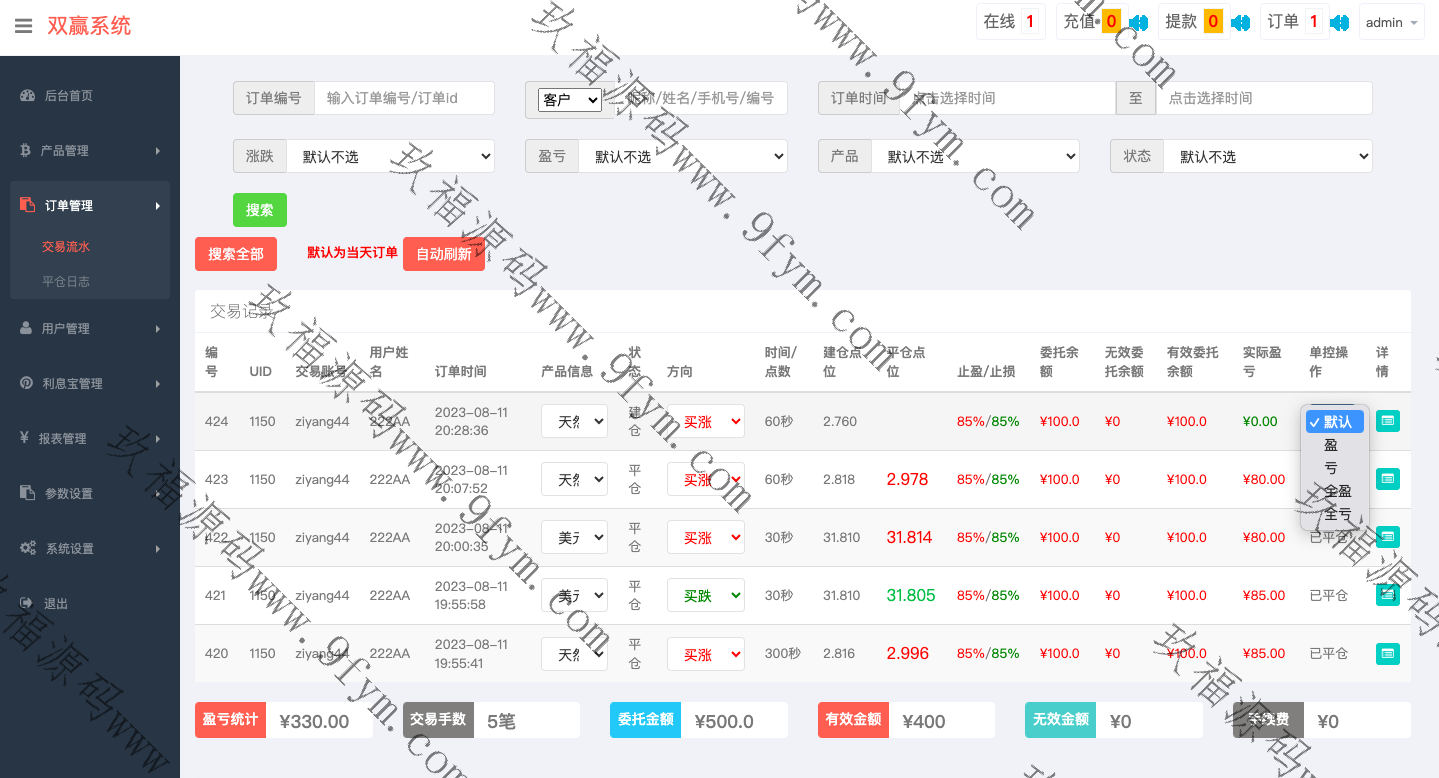Toggle the 自动刷新 button
The image size is (1439, 778).
443,254
